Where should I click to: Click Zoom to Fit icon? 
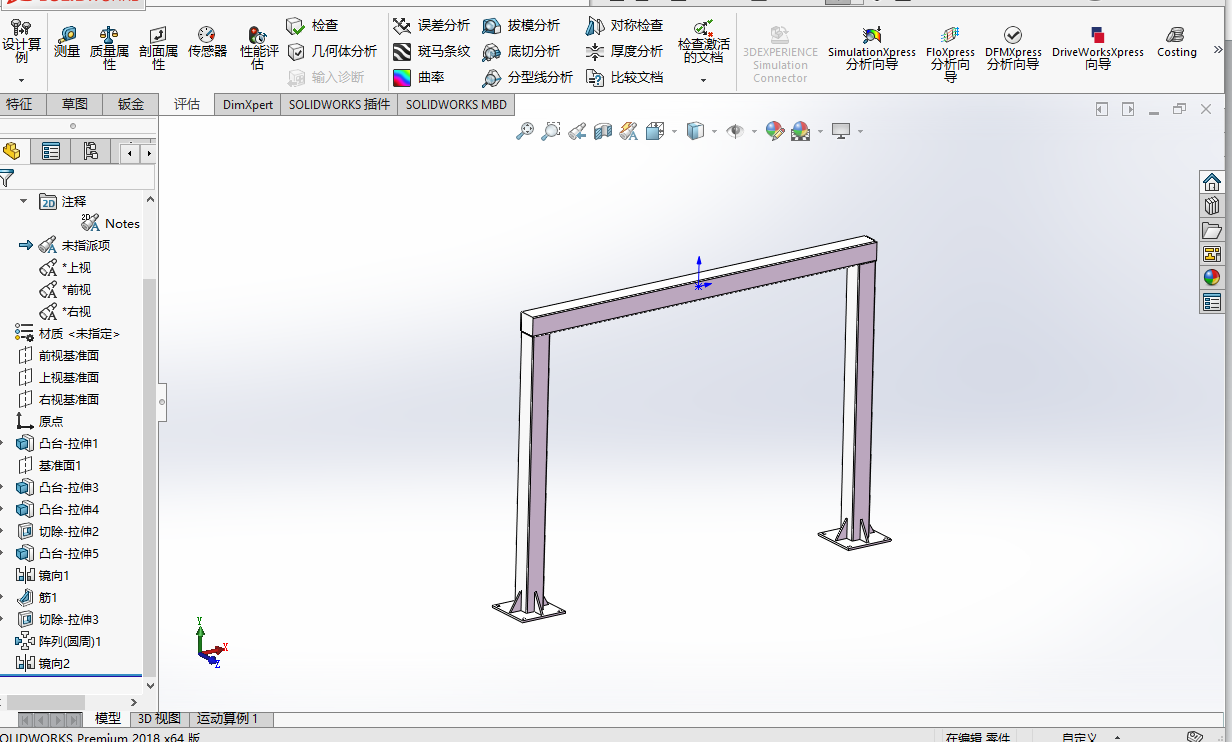[524, 131]
